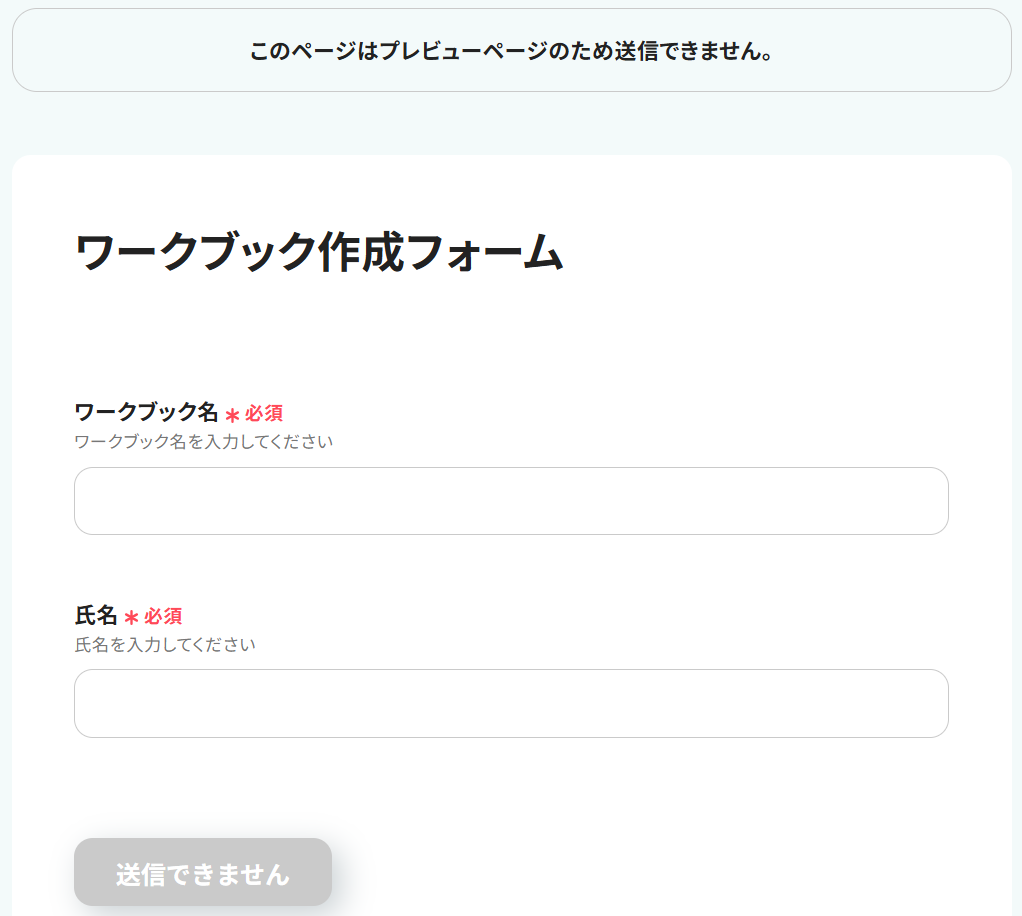Click red asterisk icon beside 氏名
The image size is (1022, 916).
click(131, 617)
